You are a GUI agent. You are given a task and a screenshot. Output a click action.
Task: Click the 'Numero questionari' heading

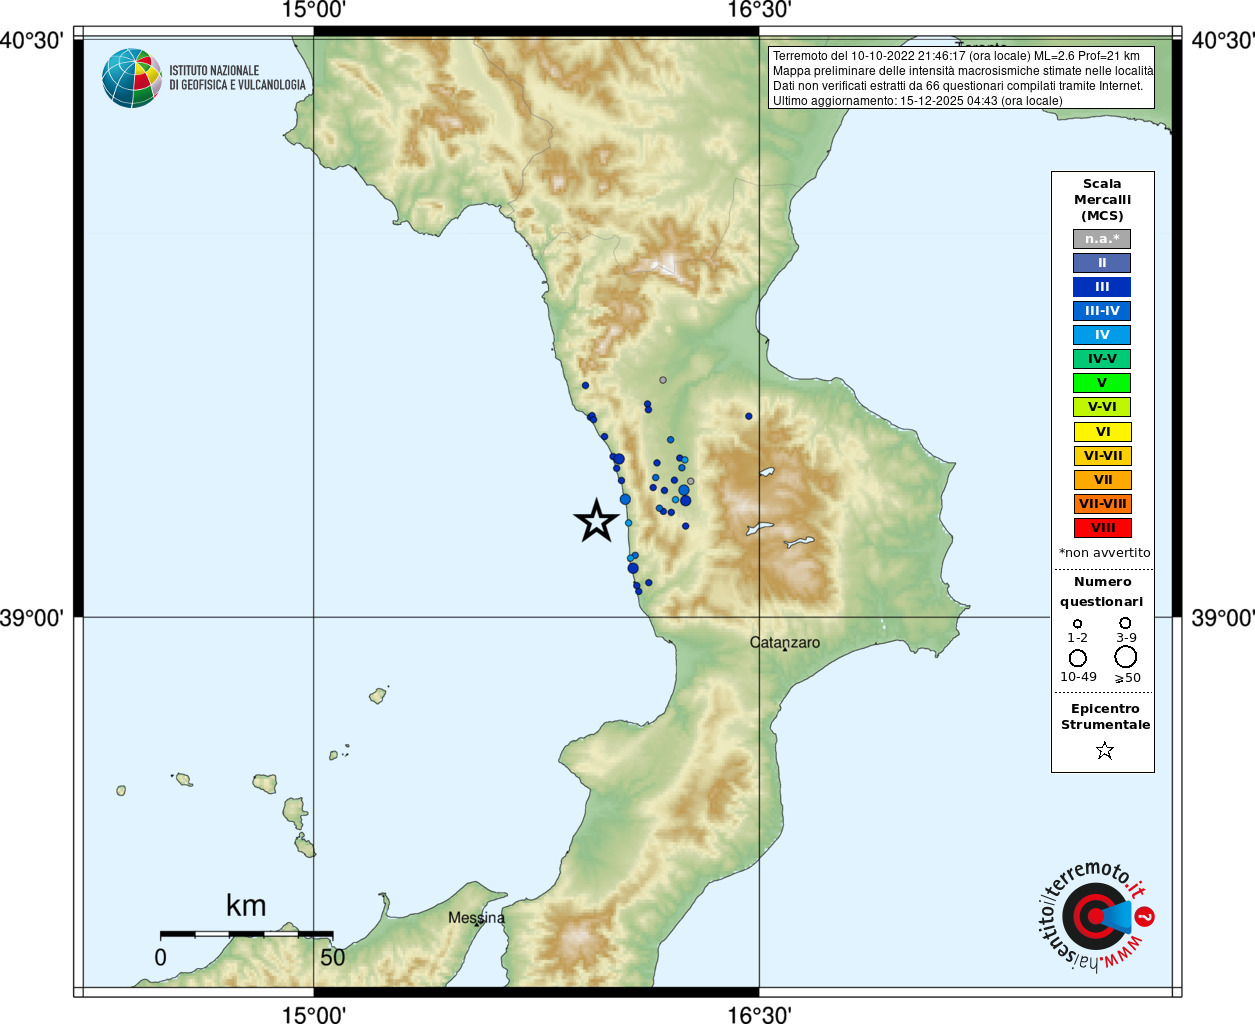click(x=1102, y=592)
